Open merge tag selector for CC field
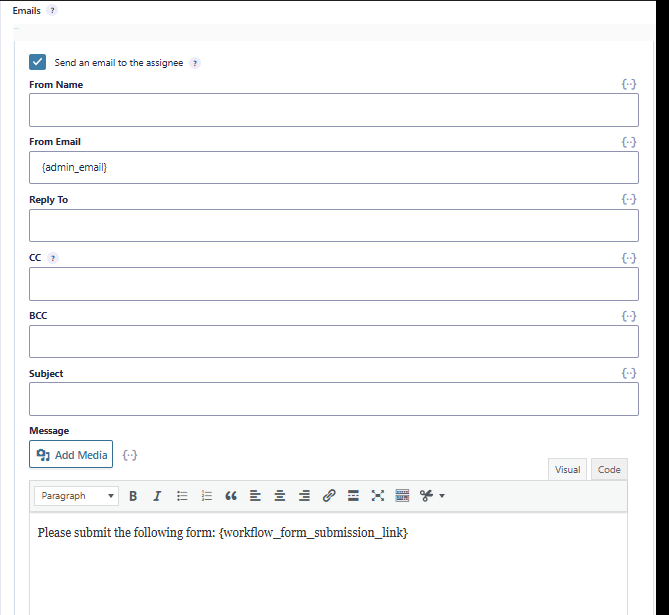Screen dimensions: 669x615 (x=629, y=258)
